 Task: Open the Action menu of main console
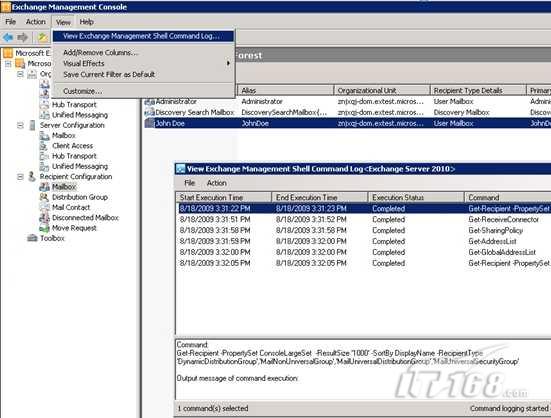[35, 22]
